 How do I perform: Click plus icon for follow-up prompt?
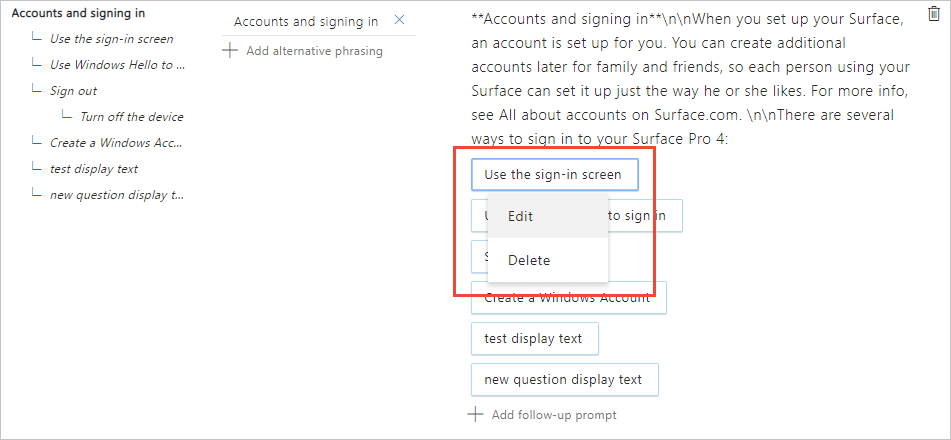point(476,414)
